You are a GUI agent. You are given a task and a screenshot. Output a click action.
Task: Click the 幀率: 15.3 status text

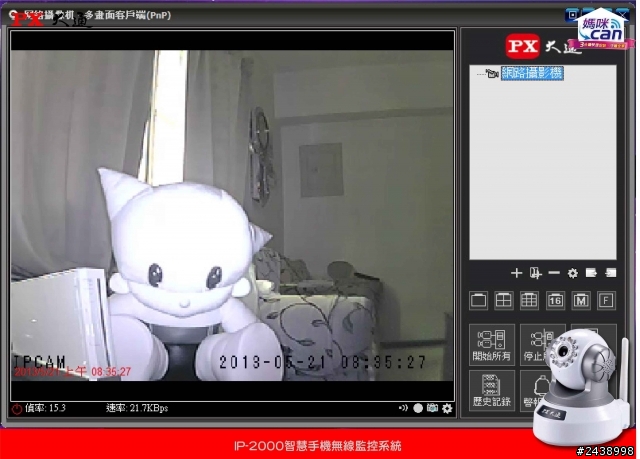pyautogui.click(x=45, y=408)
